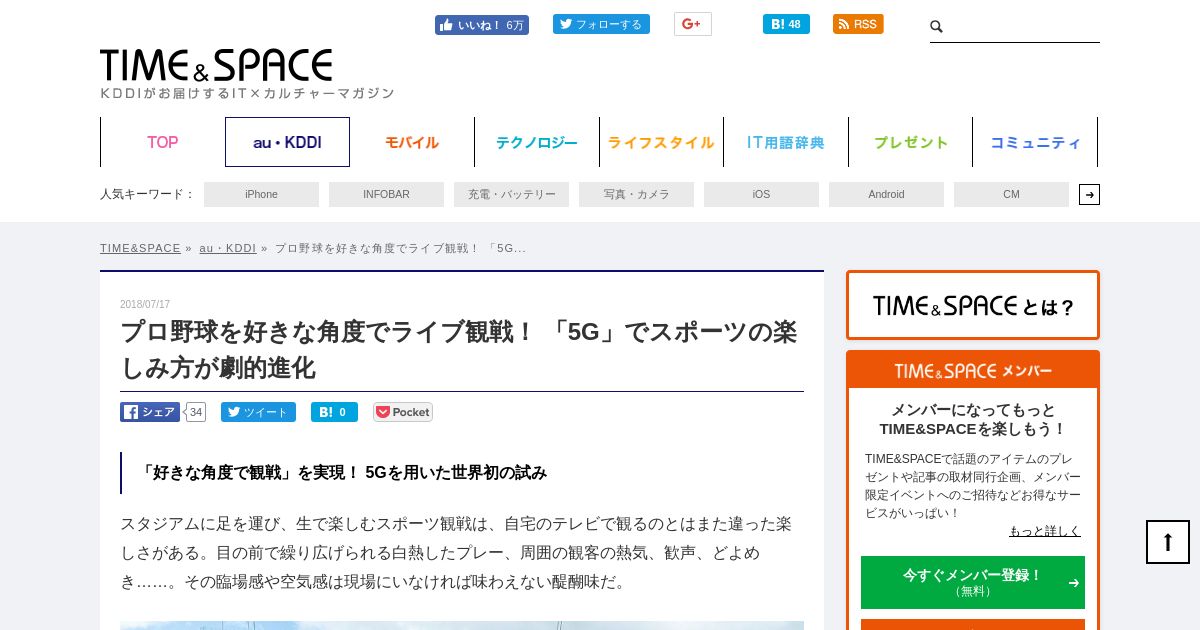This screenshot has height=630, width=1200.
Task: Click the TIME&SPACE breadcrumb link
Action: pyautogui.click(x=140, y=248)
